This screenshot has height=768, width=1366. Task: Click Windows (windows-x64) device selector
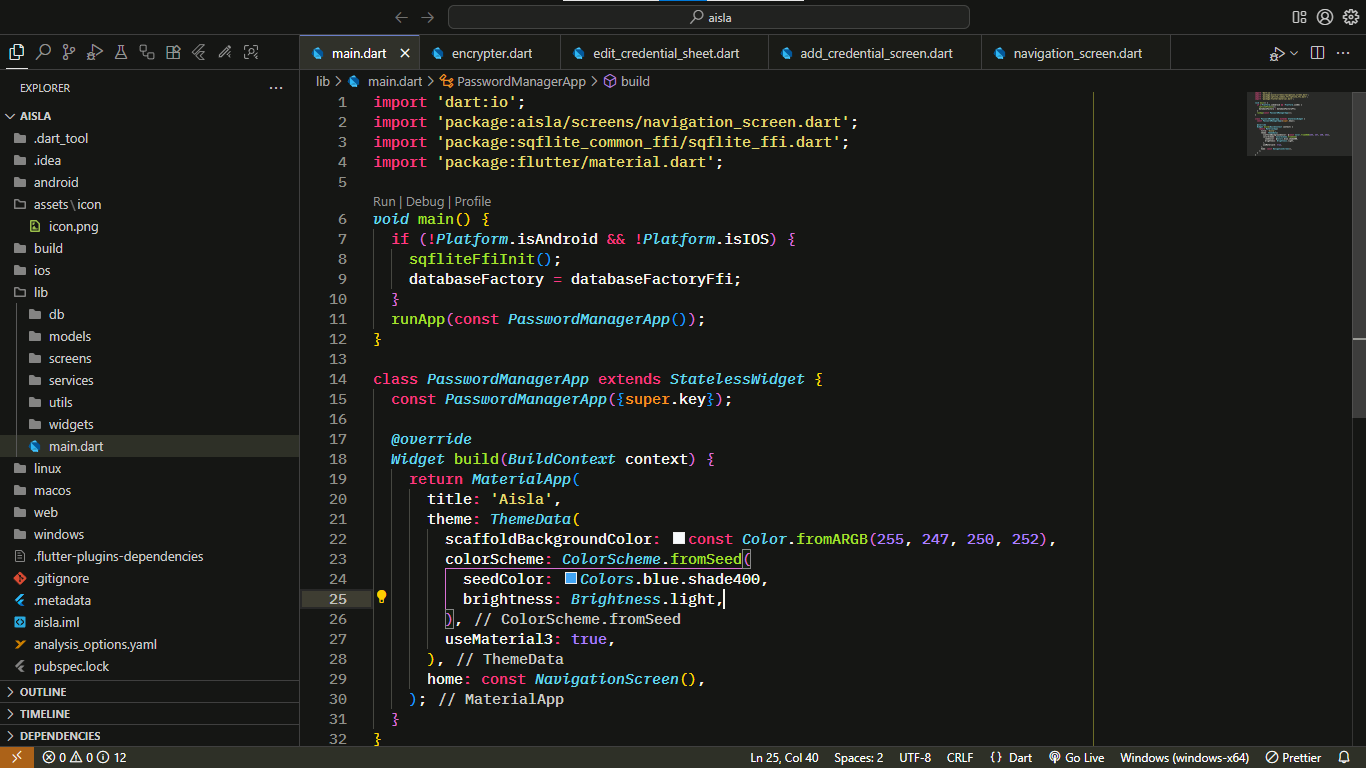(x=1184, y=757)
